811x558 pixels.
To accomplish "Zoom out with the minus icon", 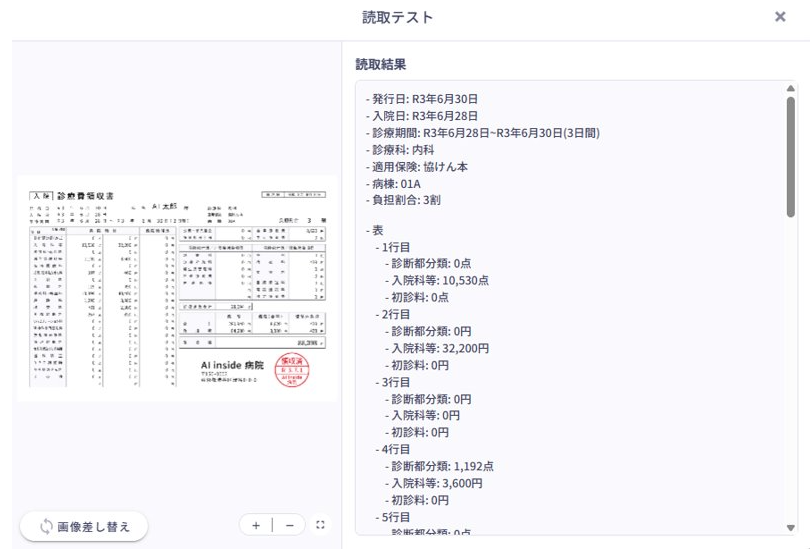I will click(x=288, y=526).
